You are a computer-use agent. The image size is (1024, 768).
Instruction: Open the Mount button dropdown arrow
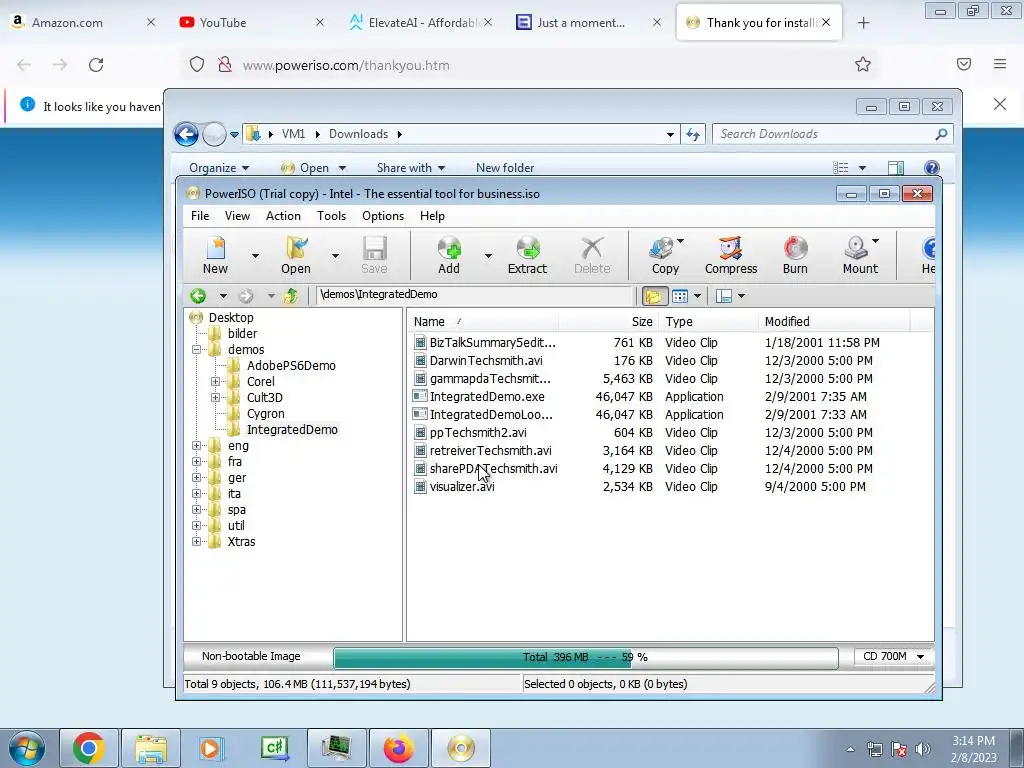tap(876, 242)
